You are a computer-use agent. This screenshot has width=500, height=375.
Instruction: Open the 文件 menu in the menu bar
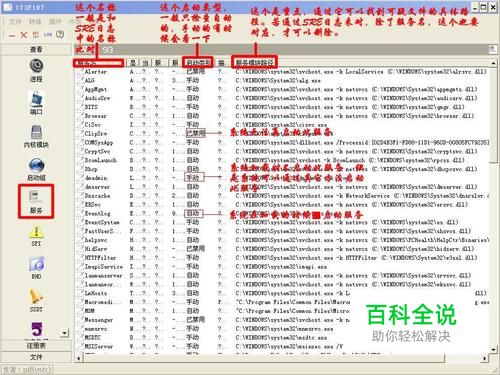[x=15, y=21]
